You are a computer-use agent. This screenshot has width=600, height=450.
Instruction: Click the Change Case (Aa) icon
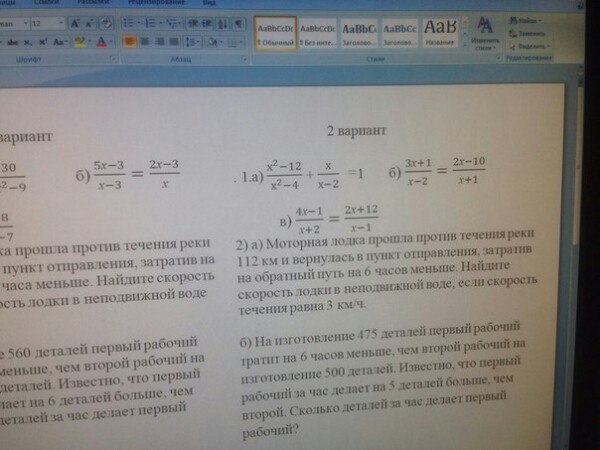click(x=59, y=42)
